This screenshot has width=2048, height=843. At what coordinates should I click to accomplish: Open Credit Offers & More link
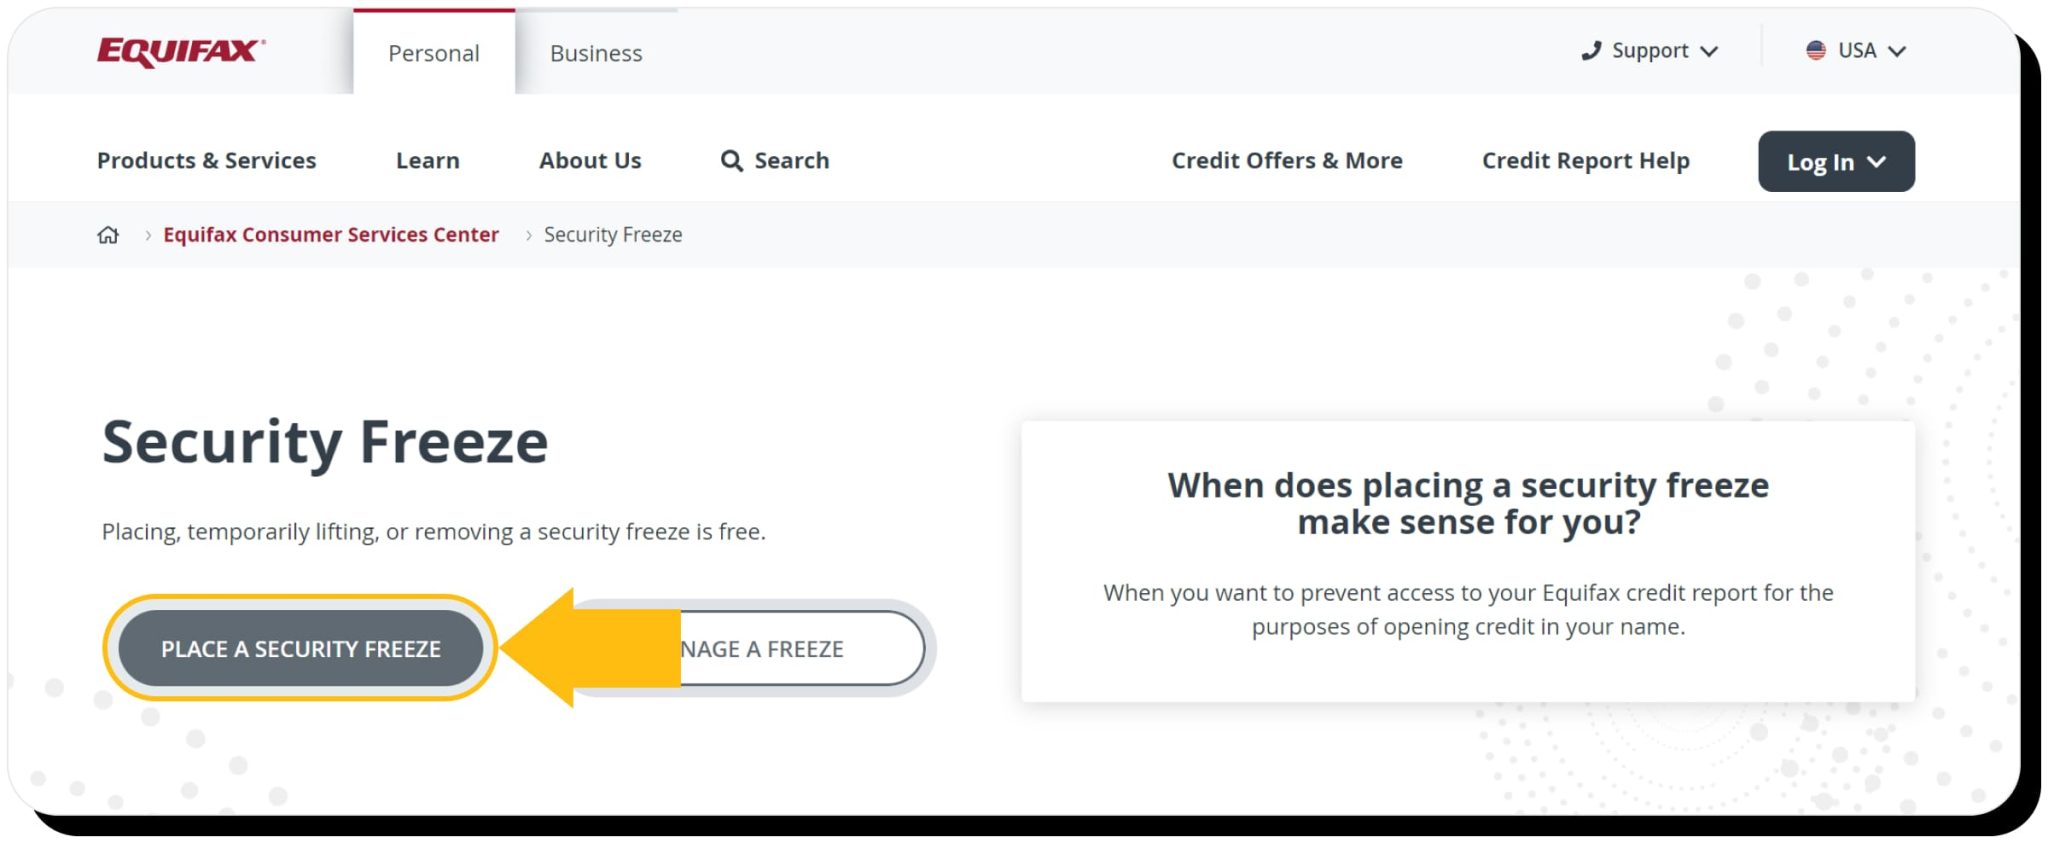pos(1287,161)
